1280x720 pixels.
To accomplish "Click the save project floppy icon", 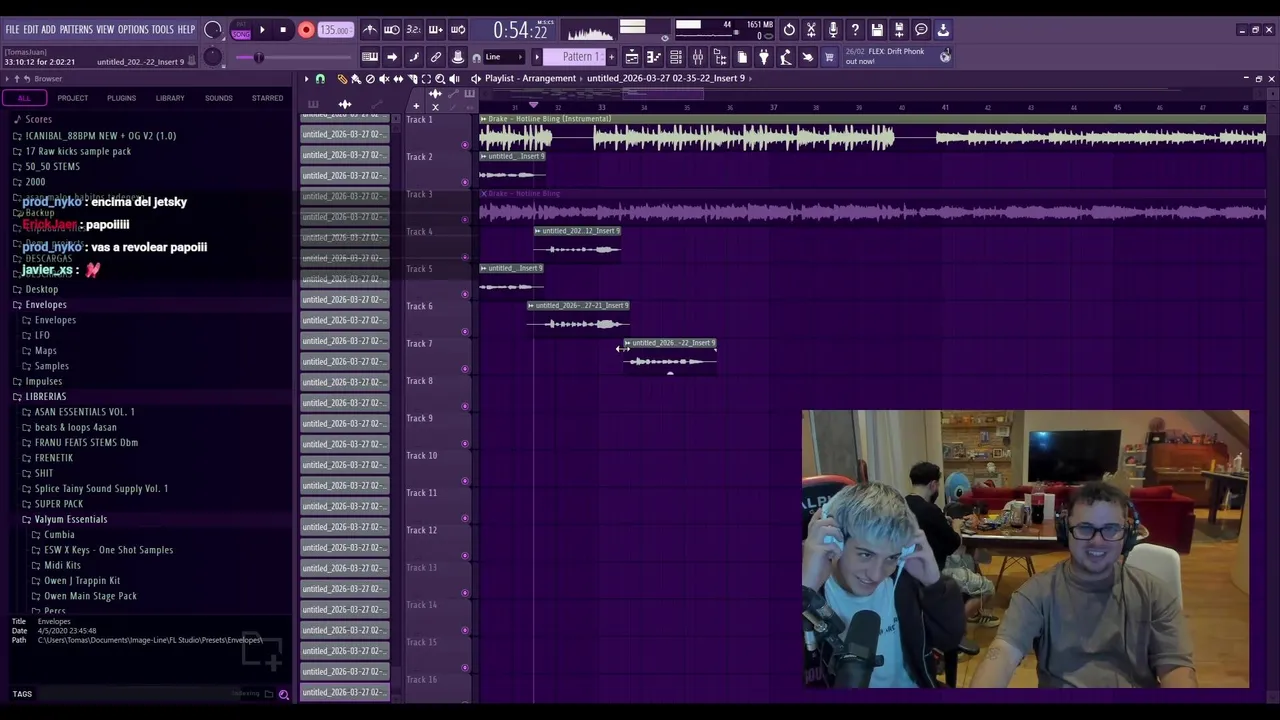I will pos(877,29).
